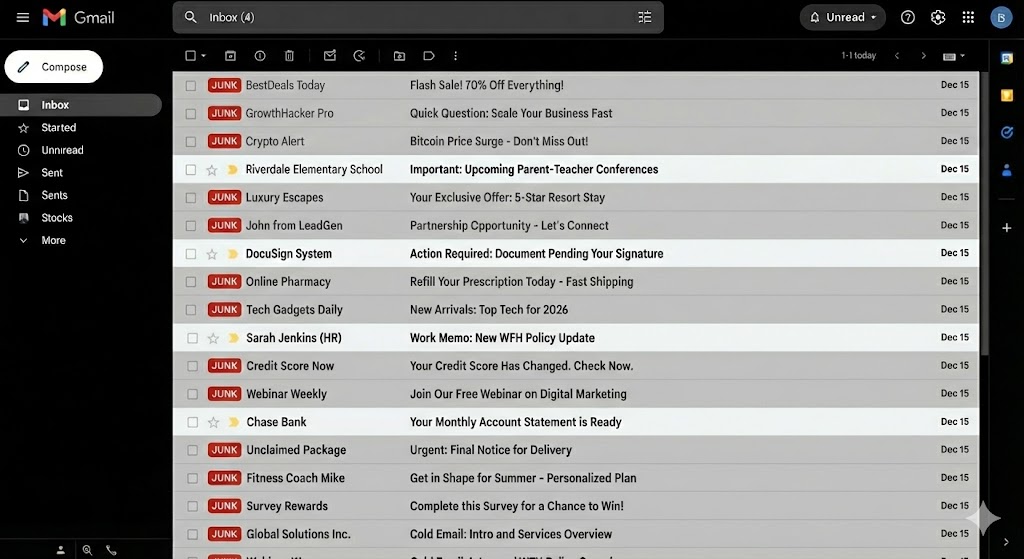Screen dimensions: 1024x559
Task: Open the Chase Bank monthly statement email
Action: point(575,422)
